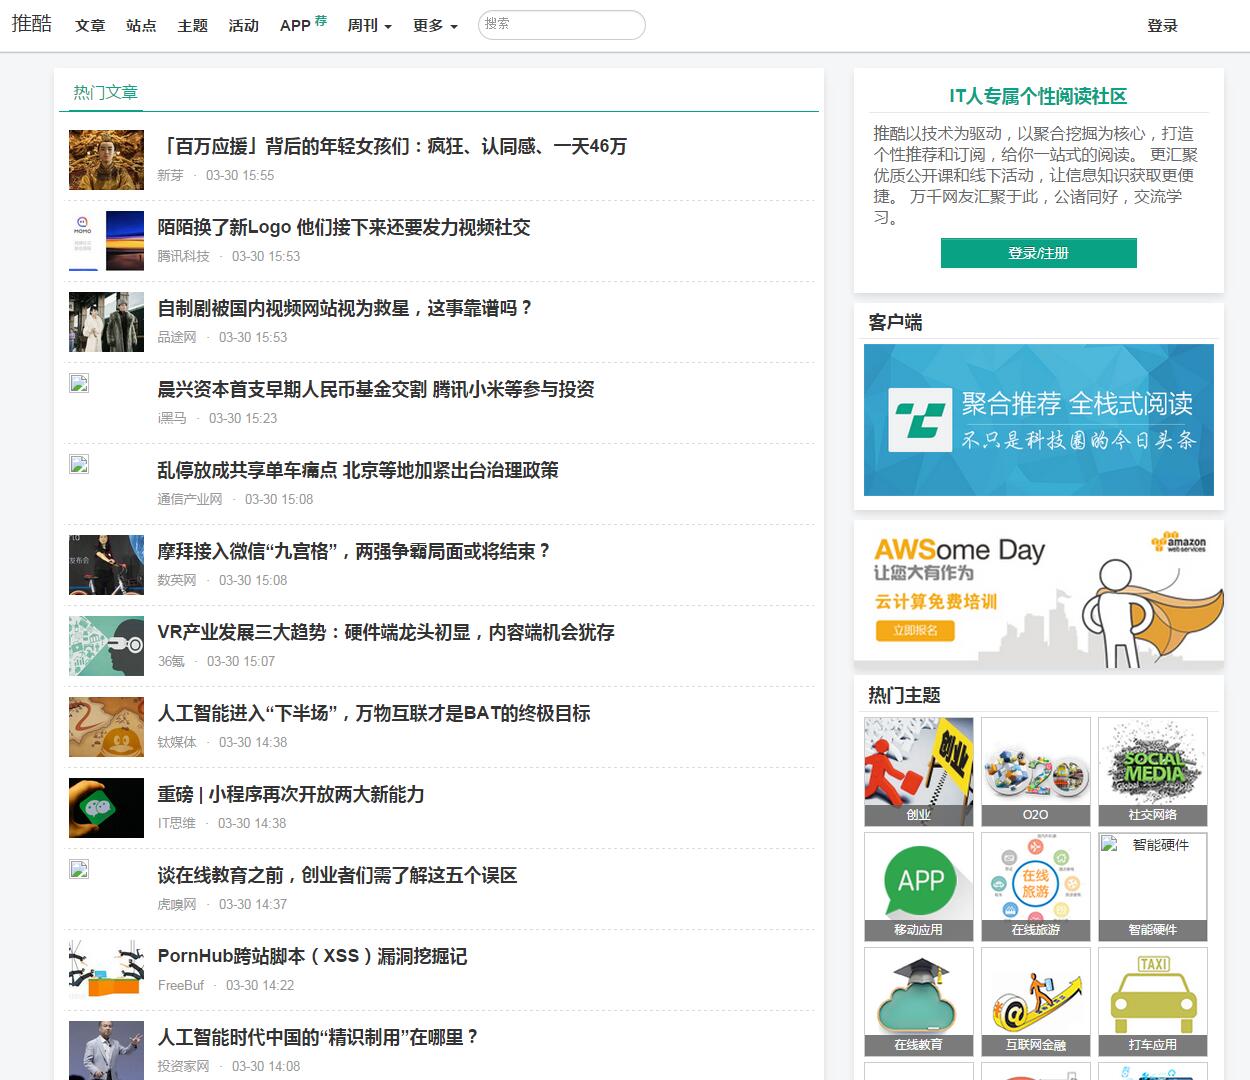Image resolution: width=1250 pixels, height=1080 pixels.
Task: Click broken image icon beside 晨兴资本 article
Action: pyautogui.click(x=79, y=383)
